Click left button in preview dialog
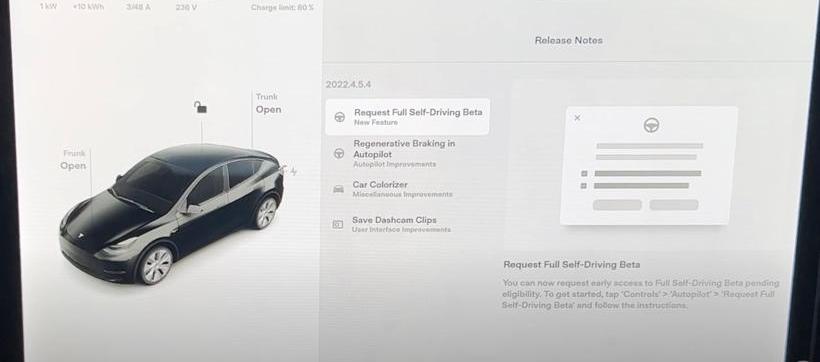The height and width of the screenshot is (362, 820). (617, 205)
